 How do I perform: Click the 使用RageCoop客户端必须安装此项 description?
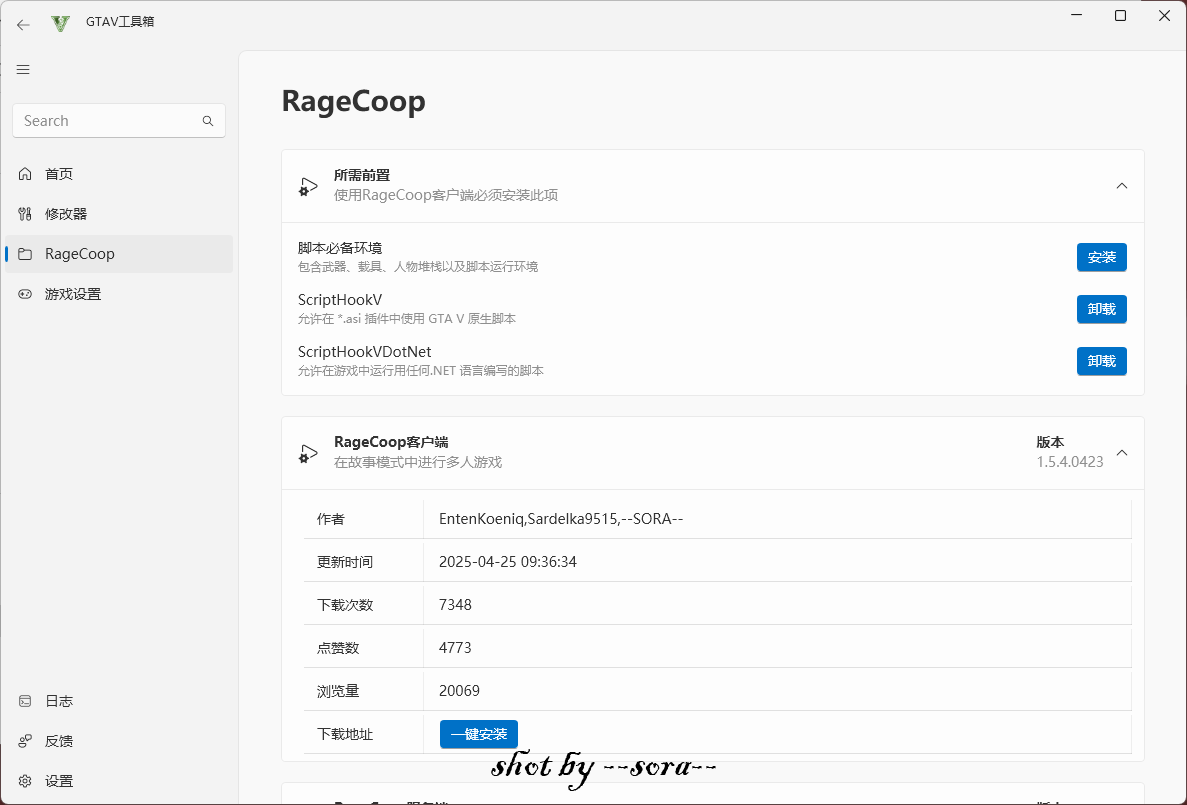pos(446,195)
